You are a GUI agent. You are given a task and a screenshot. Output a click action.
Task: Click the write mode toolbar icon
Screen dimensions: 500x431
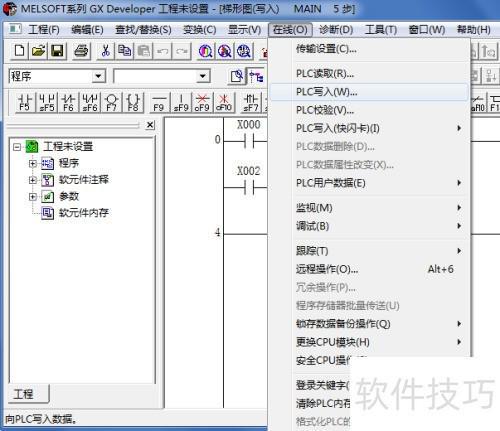[x=237, y=76]
